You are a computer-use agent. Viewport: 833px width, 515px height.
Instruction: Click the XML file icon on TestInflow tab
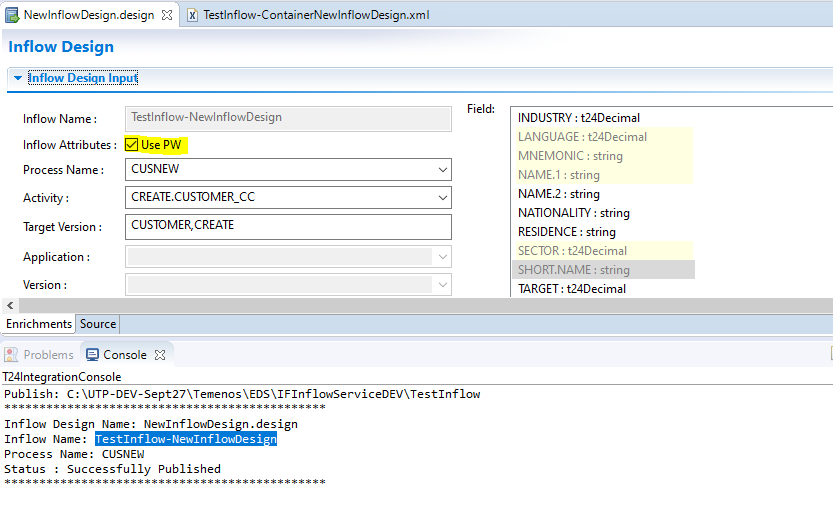pos(192,16)
